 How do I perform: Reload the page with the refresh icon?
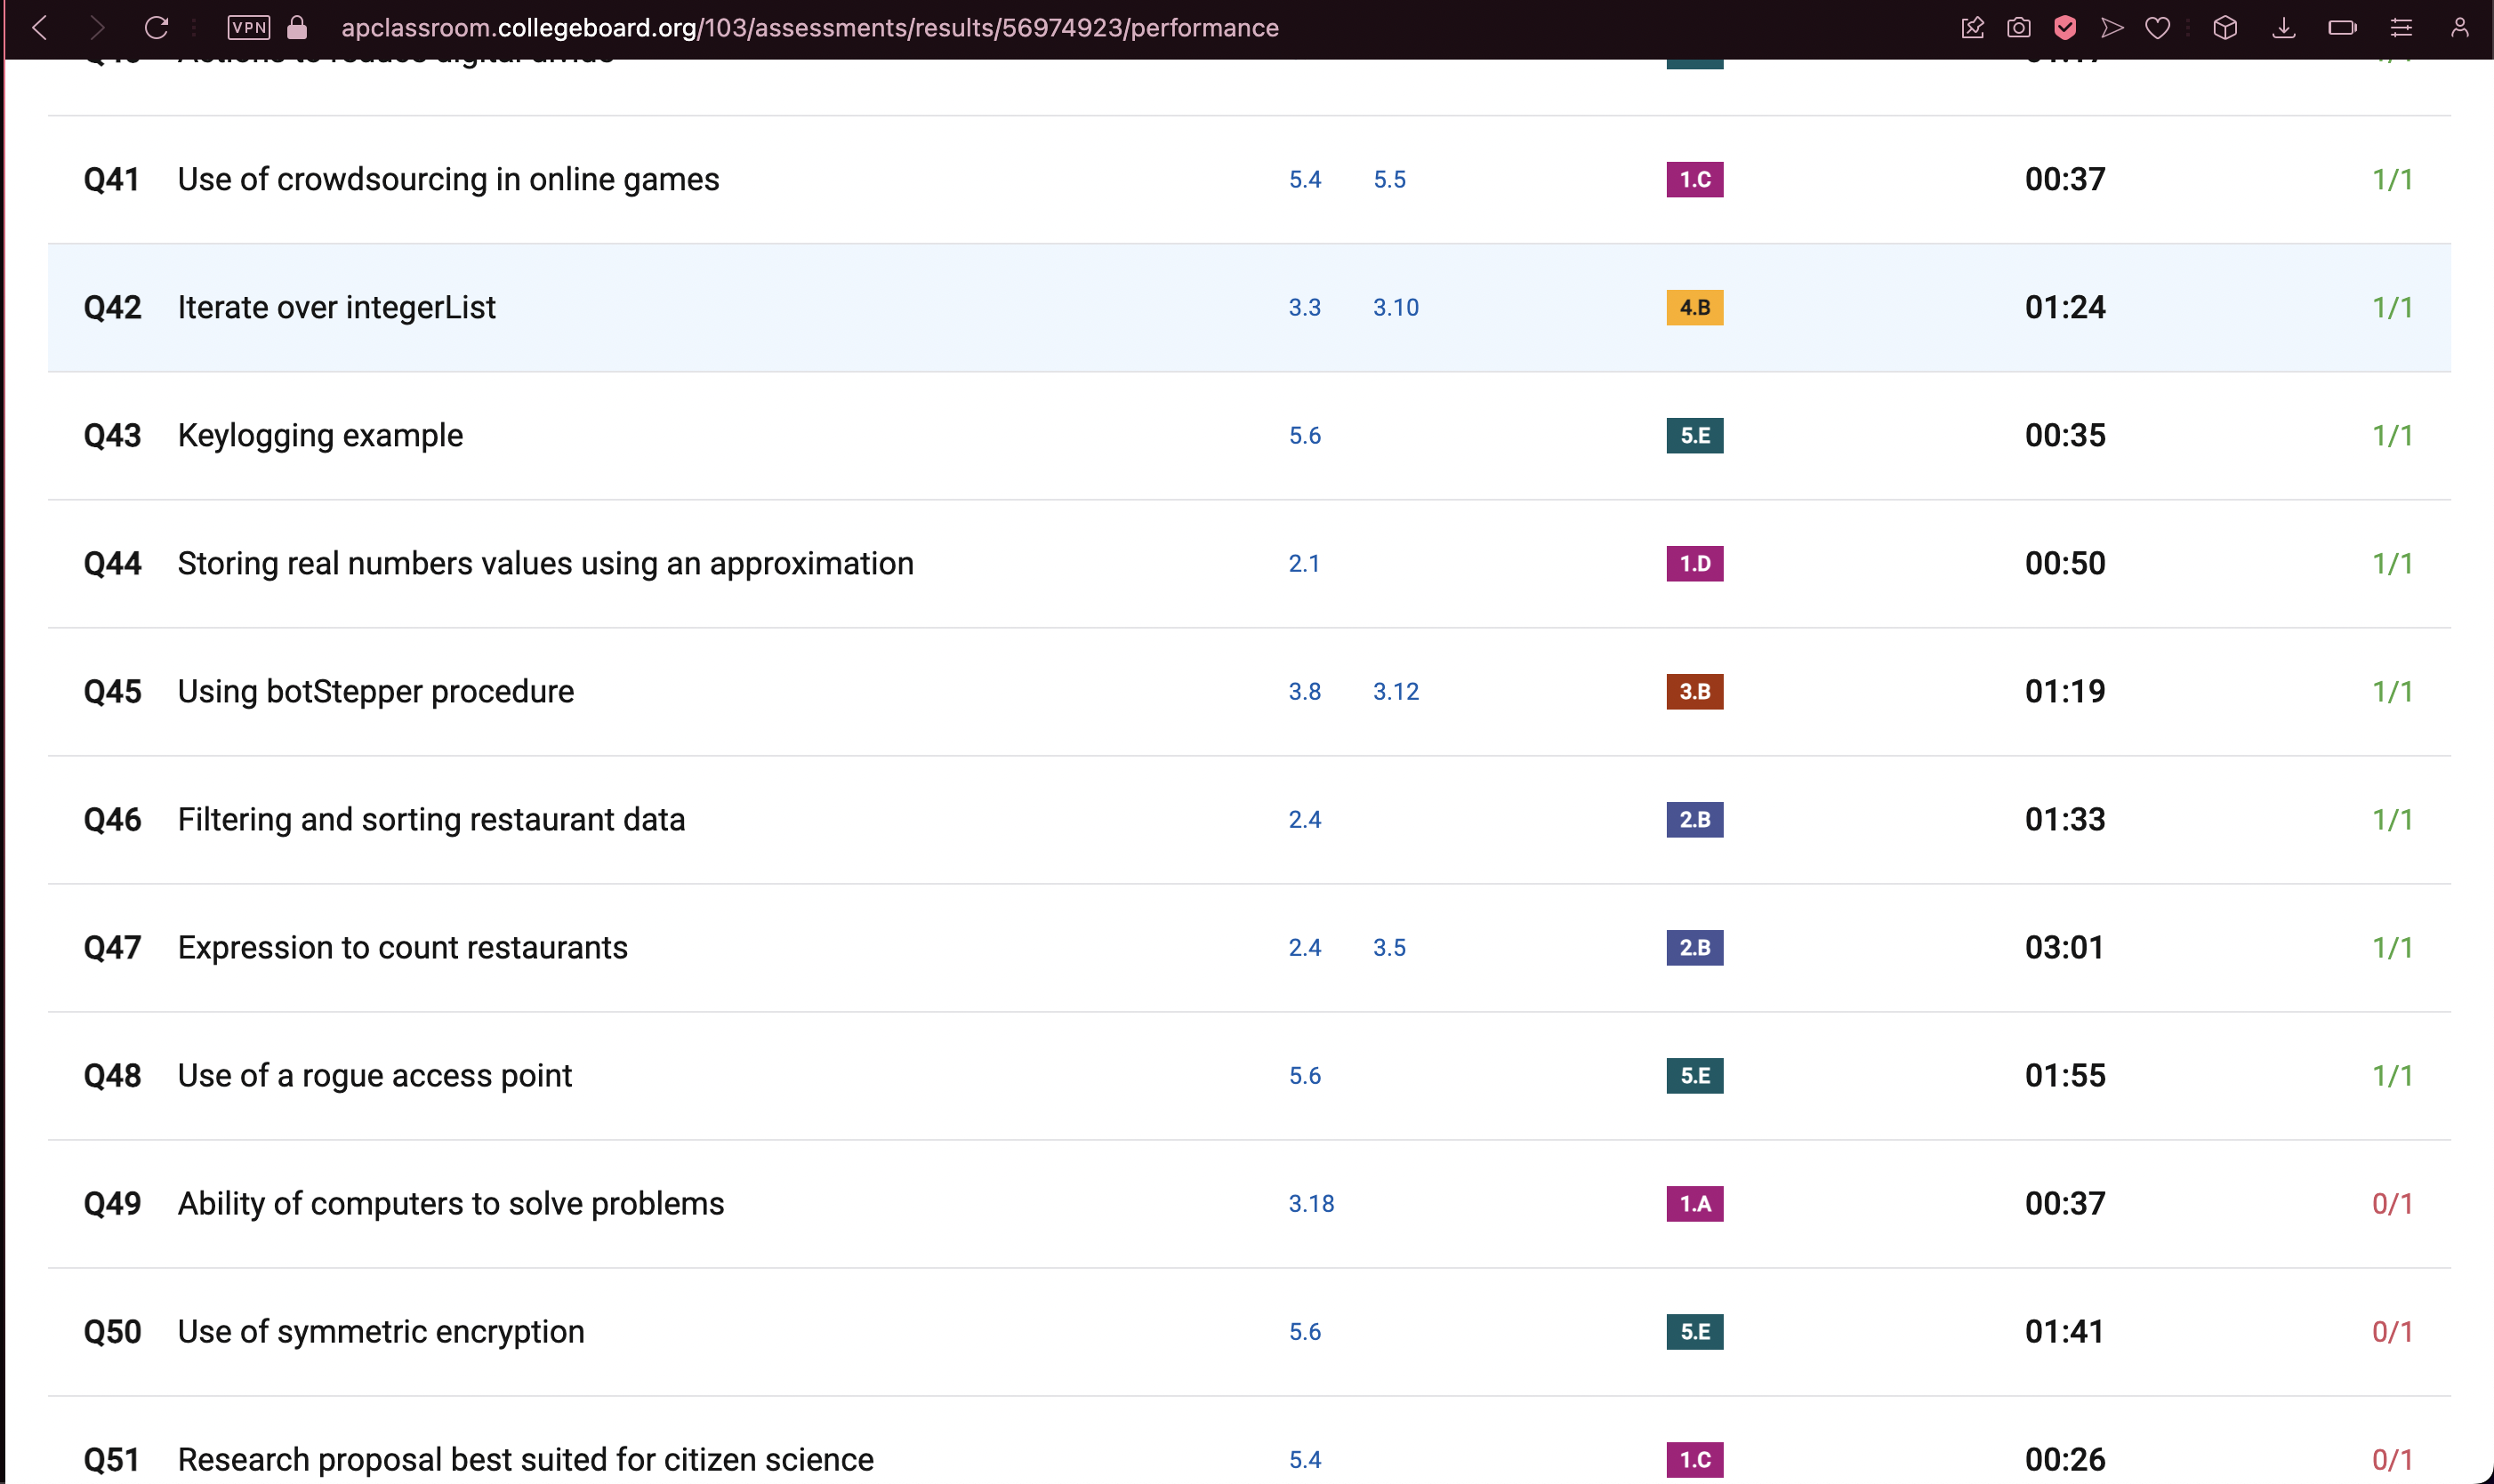(x=156, y=27)
